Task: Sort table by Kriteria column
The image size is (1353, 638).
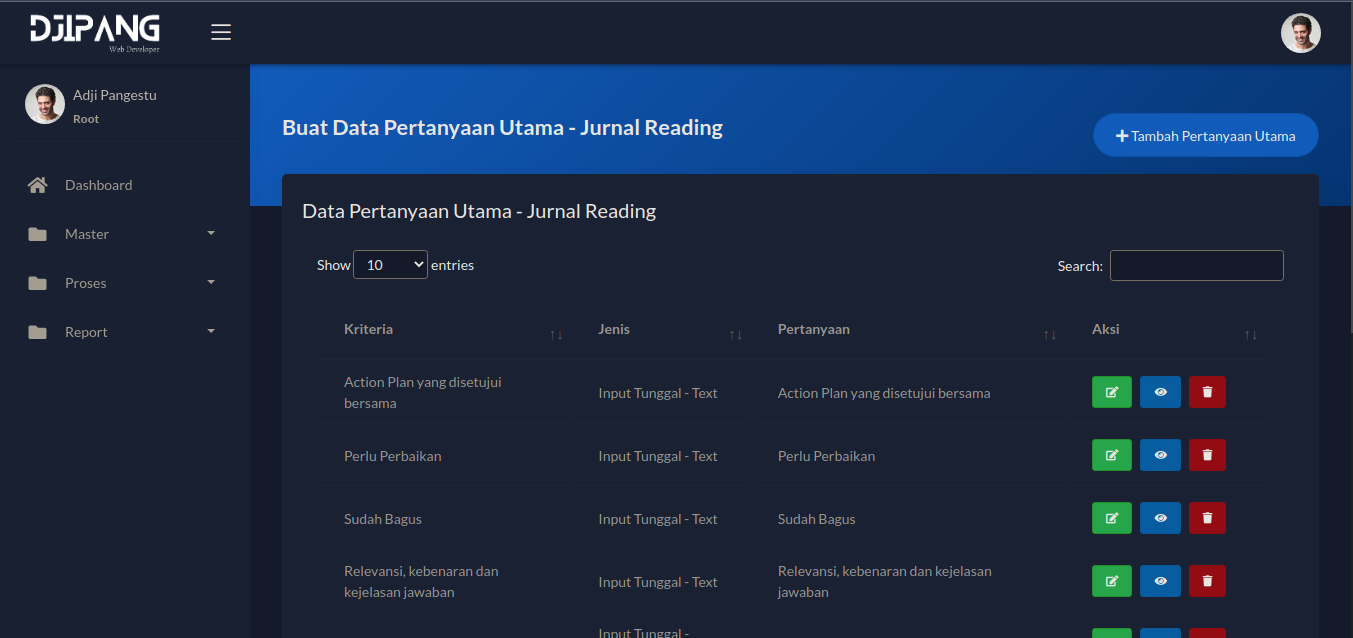Action: coord(446,330)
